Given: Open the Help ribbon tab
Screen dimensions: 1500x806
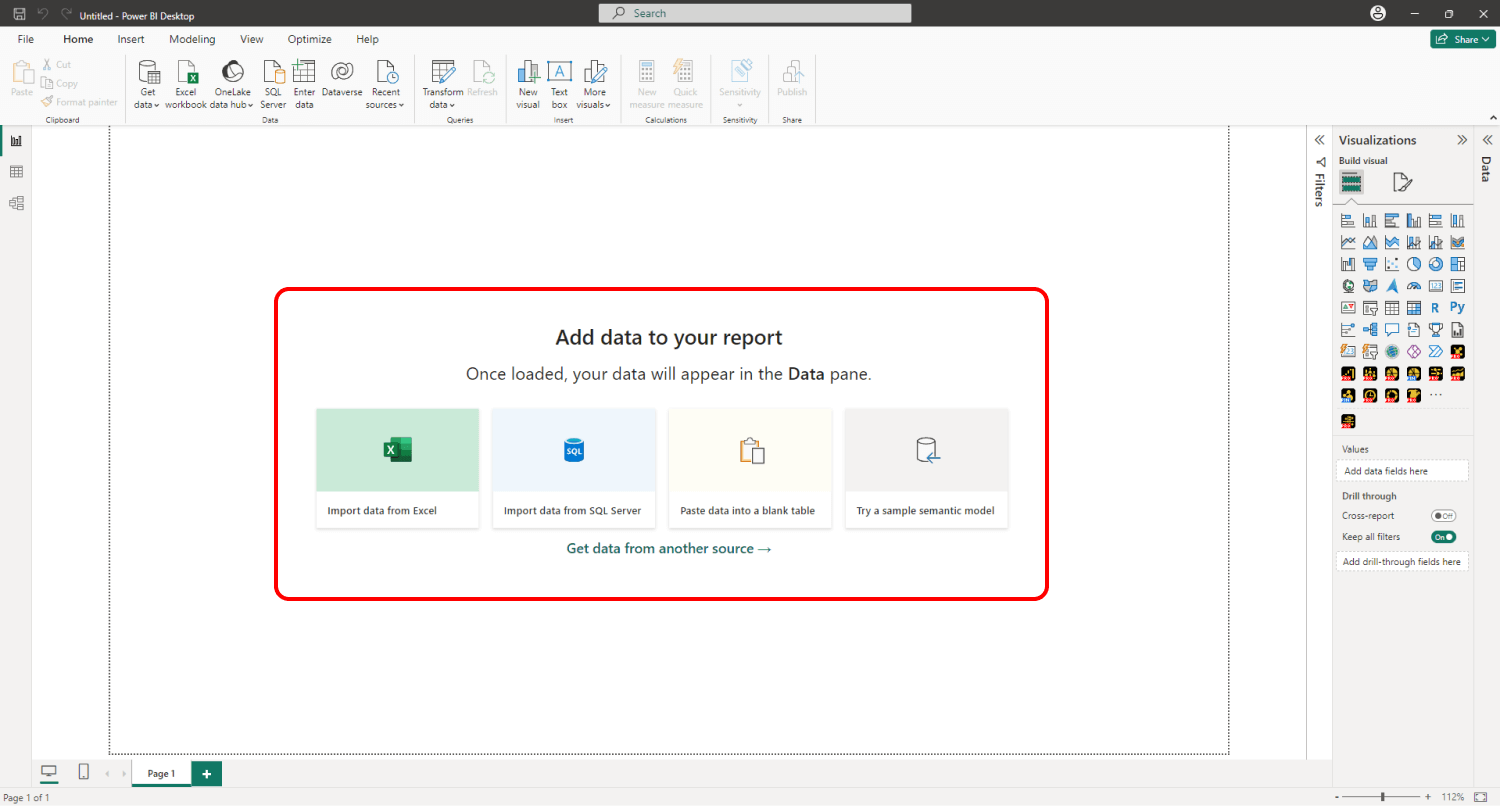Looking at the screenshot, I should click(x=367, y=39).
